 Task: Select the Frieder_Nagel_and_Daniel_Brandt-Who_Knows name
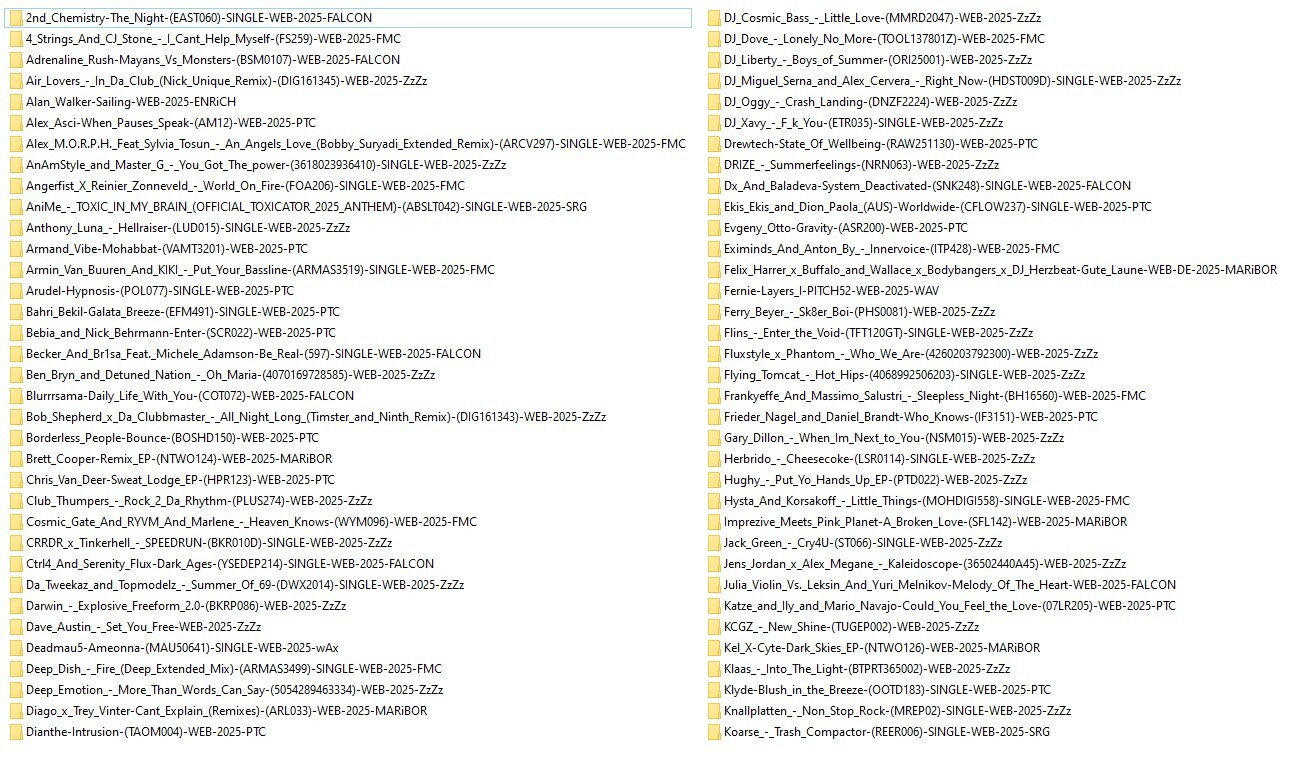pos(911,417)
